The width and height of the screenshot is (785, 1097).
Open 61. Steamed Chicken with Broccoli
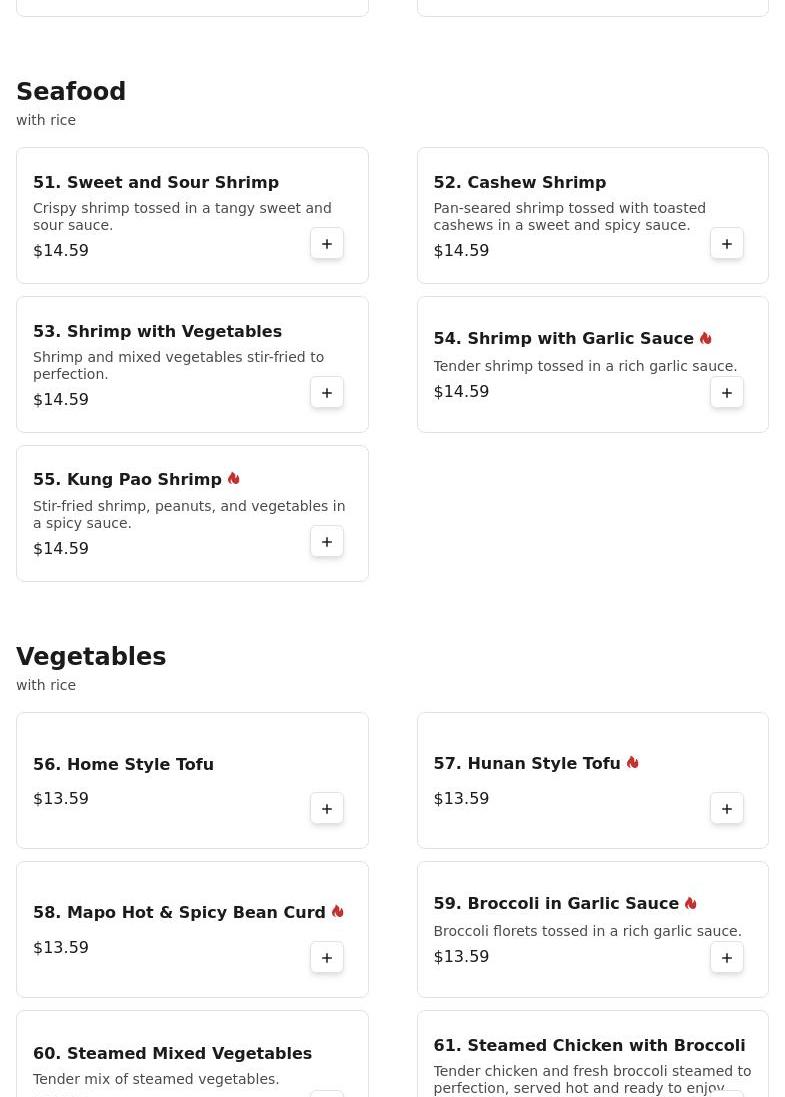click(x=589, y=1046)
